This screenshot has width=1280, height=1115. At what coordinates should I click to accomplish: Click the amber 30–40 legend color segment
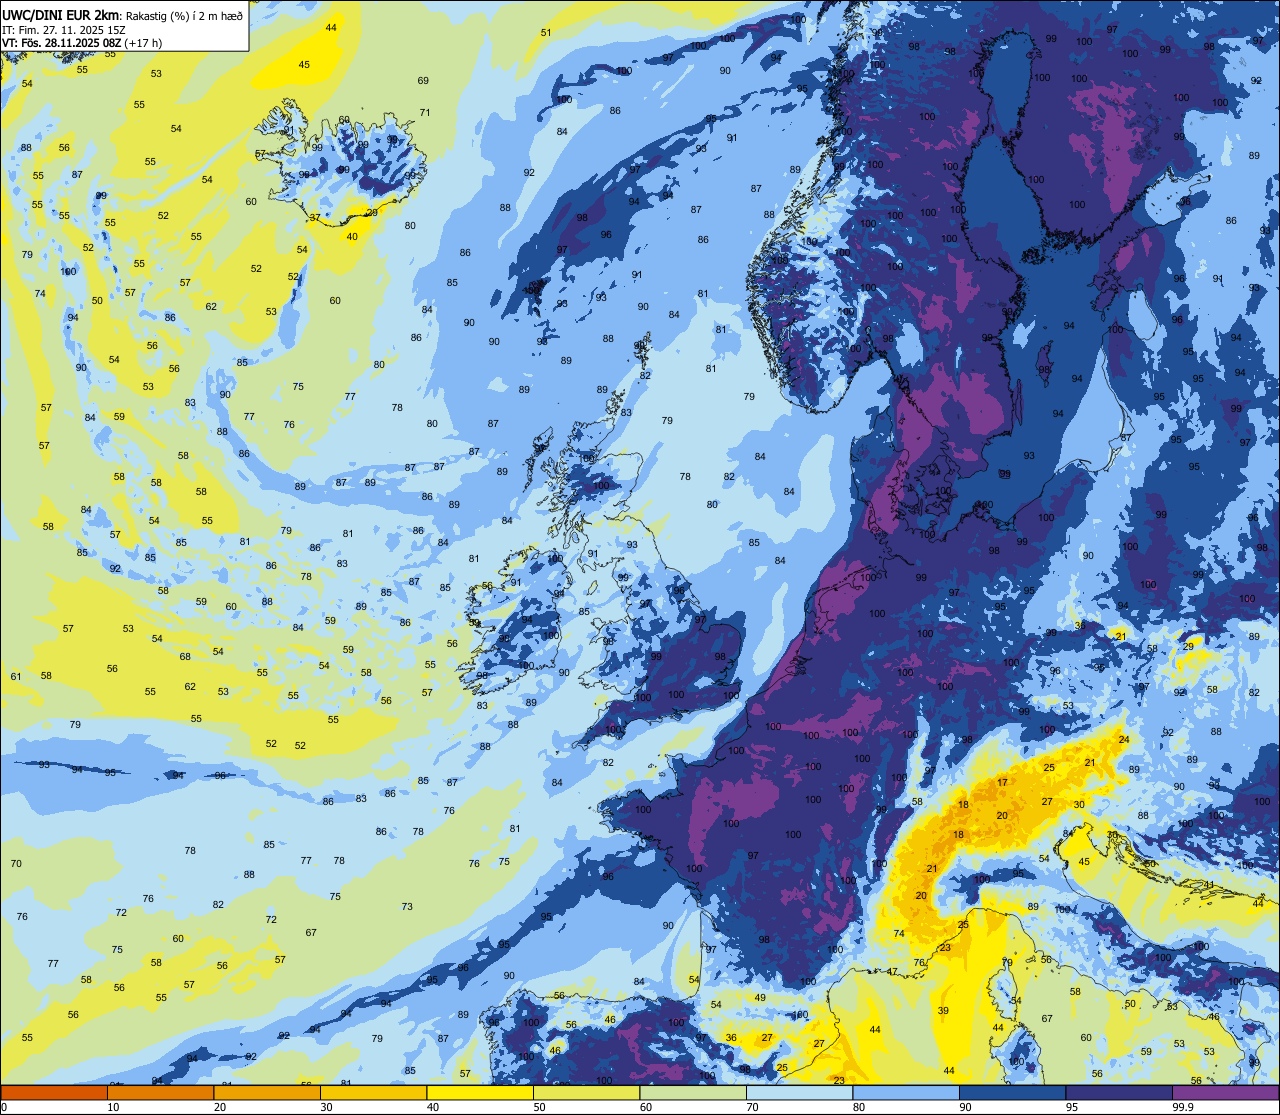(x=373, y=1092)
